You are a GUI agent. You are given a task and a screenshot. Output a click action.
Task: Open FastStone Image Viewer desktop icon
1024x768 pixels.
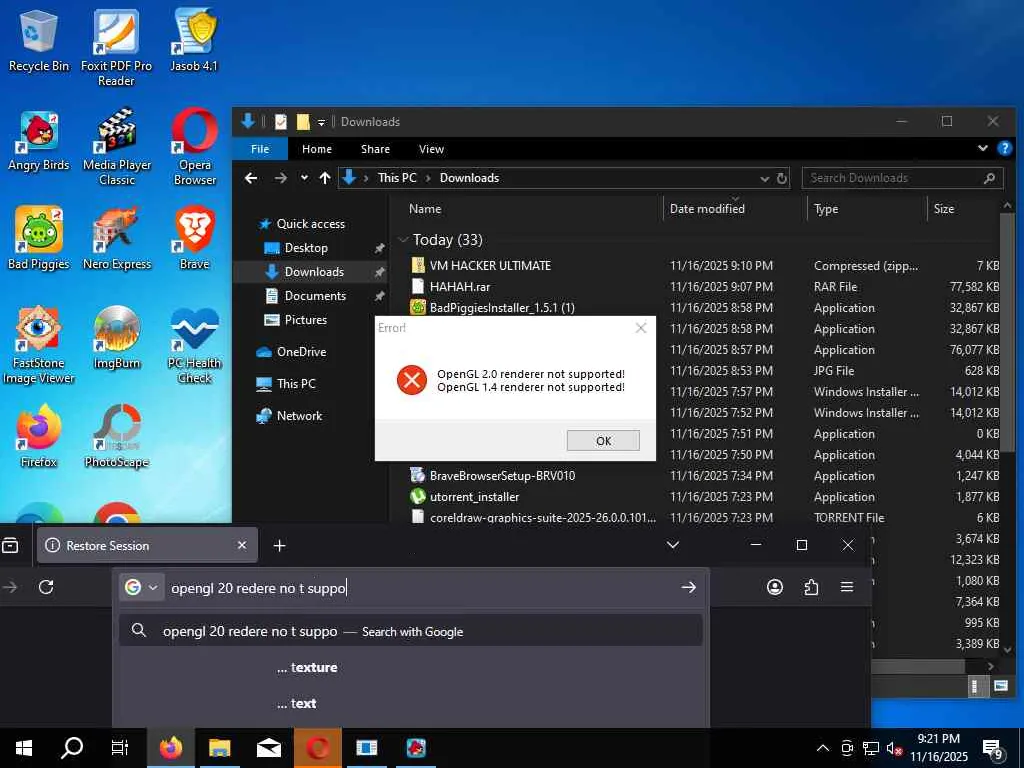[x=39, y=345]
